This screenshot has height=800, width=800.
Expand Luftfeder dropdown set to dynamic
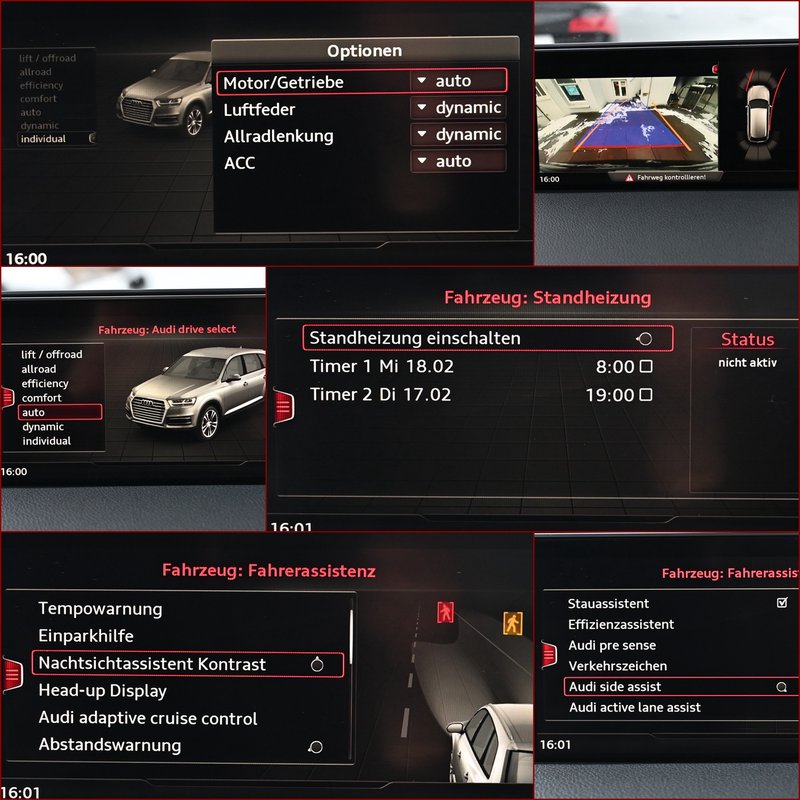(458, 108)
